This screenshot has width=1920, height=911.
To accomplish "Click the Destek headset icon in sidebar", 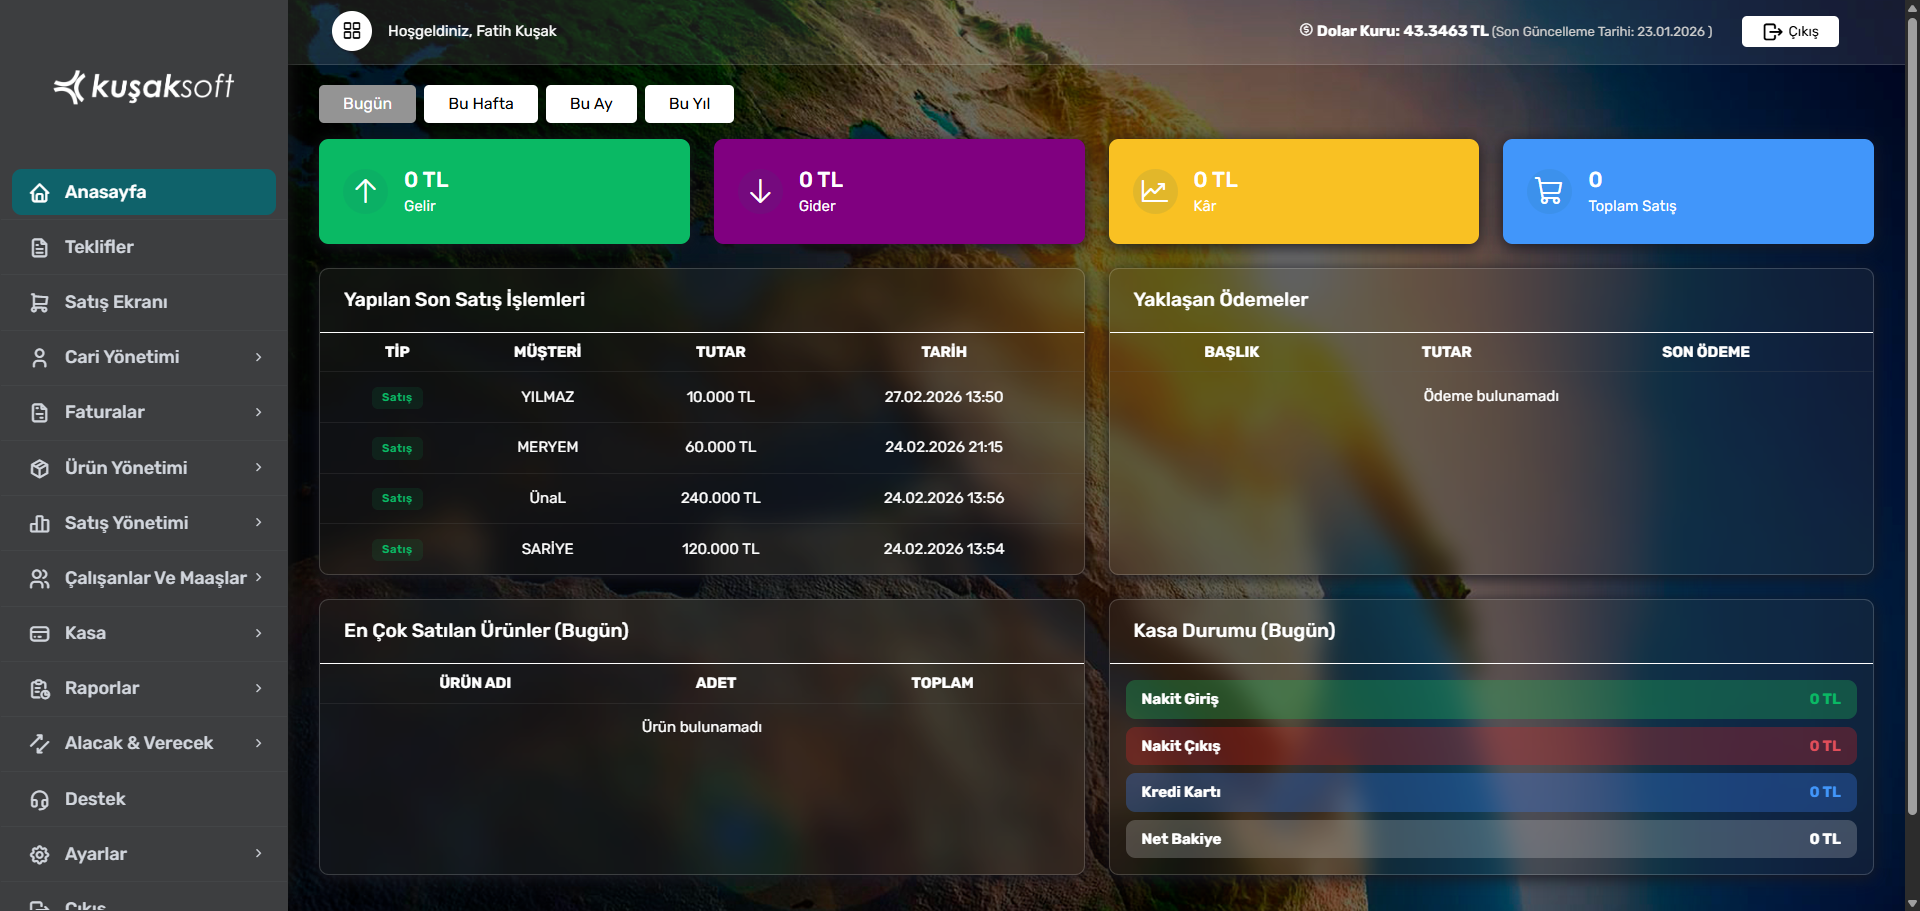I will 40,800.
